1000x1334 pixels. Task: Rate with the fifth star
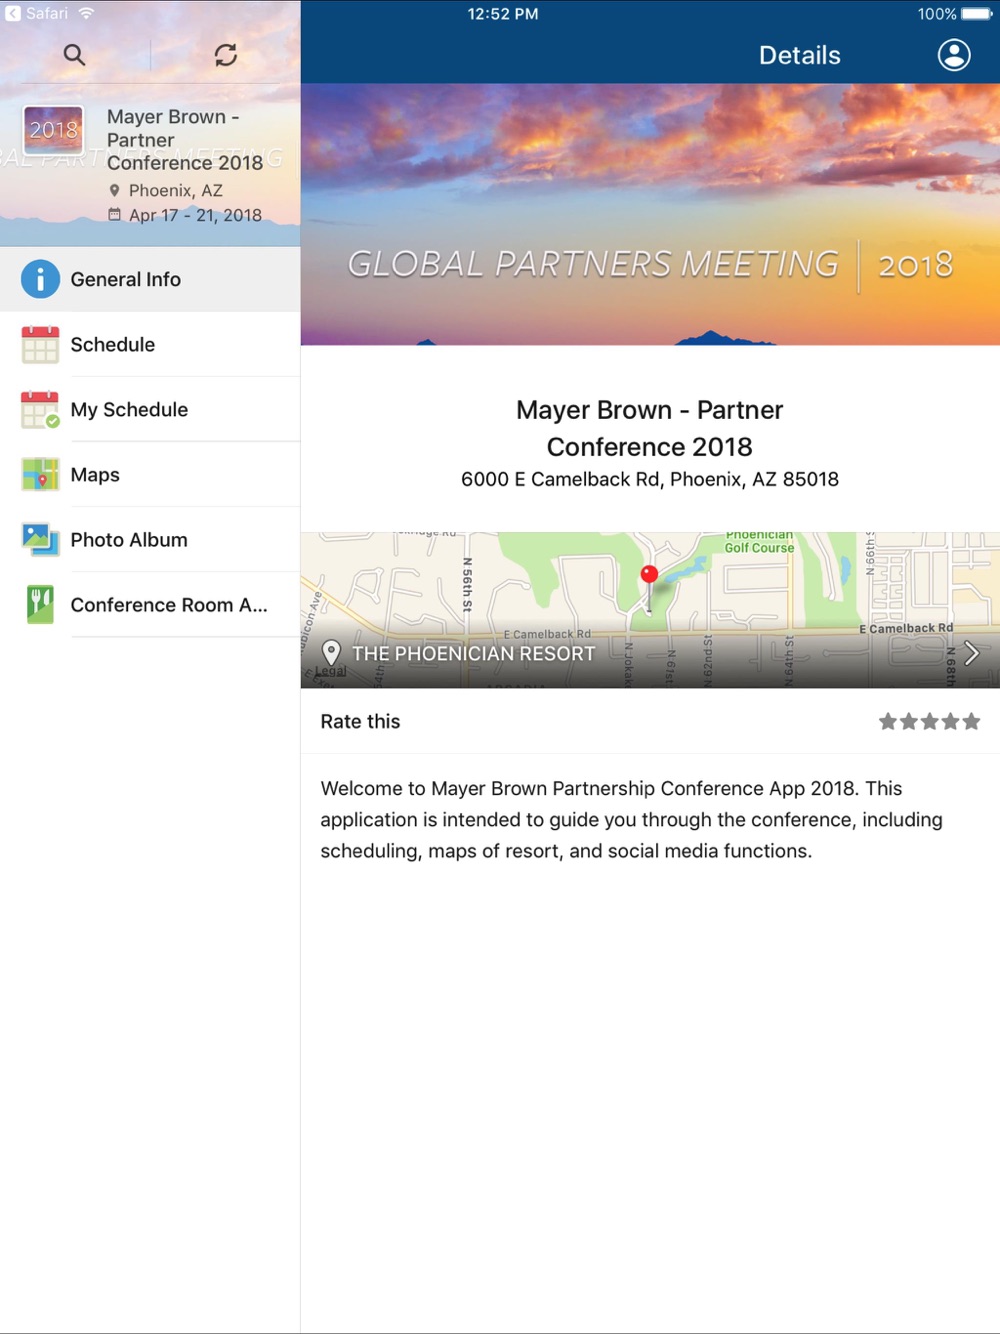[x=971, y=721]
